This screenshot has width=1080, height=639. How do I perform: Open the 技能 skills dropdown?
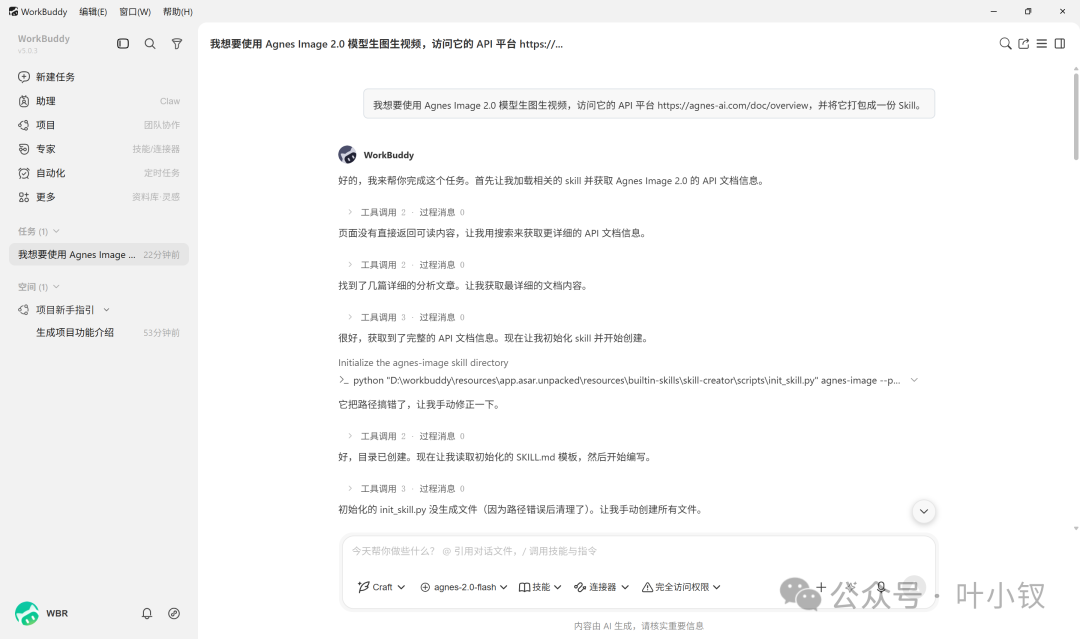point(540,587)
